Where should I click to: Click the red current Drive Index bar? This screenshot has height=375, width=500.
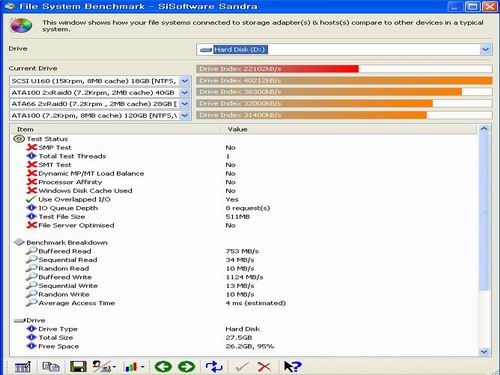(277, 69)
